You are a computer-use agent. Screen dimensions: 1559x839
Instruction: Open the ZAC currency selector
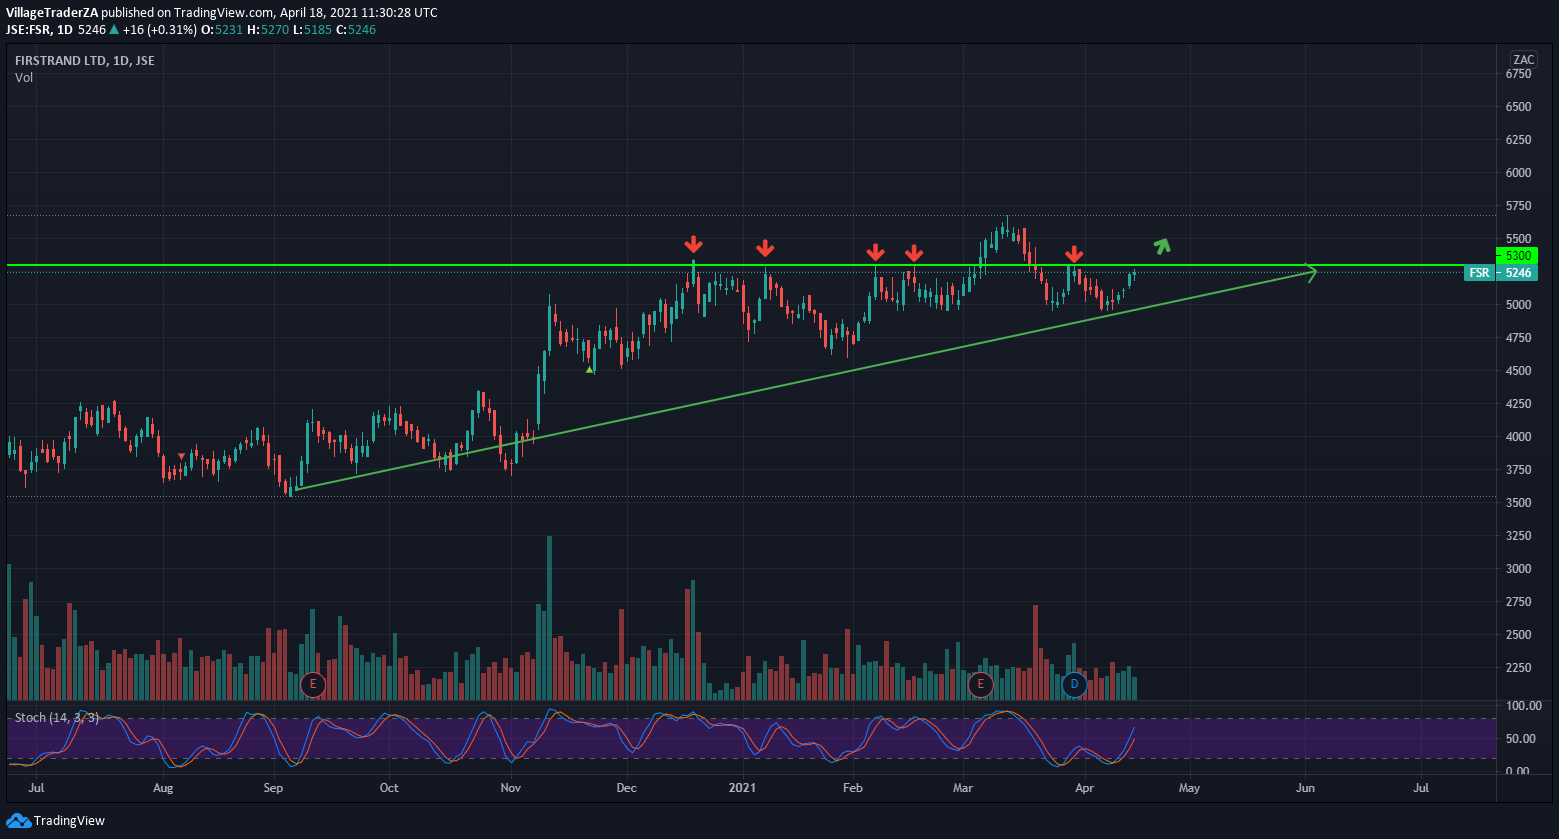pos(1523,59)
